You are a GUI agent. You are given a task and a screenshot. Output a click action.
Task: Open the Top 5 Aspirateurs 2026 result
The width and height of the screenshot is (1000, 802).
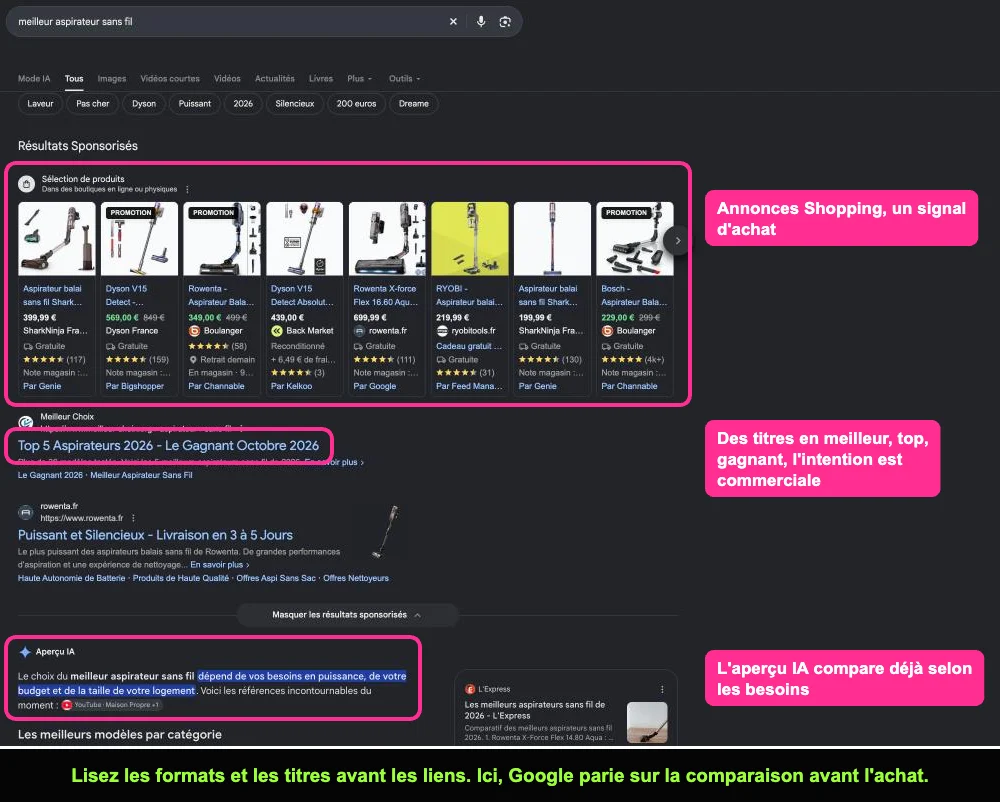pos(168,446)
